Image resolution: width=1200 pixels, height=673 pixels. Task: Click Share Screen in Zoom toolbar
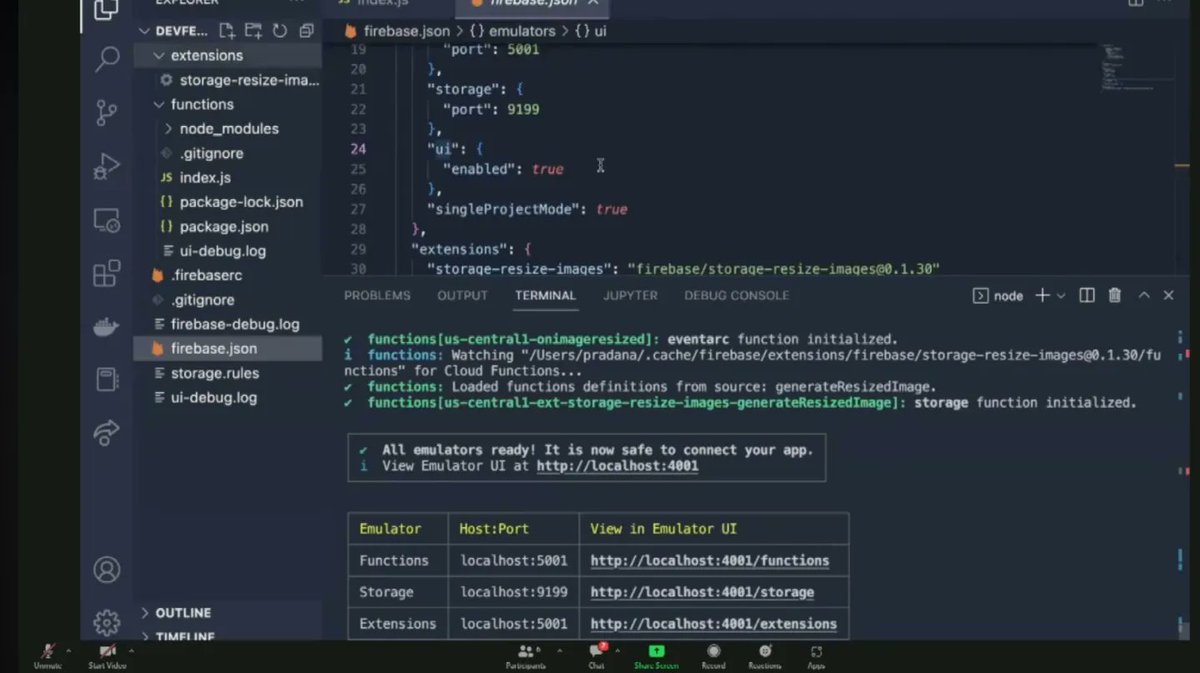pyautogui.click(x=656, y=655)
